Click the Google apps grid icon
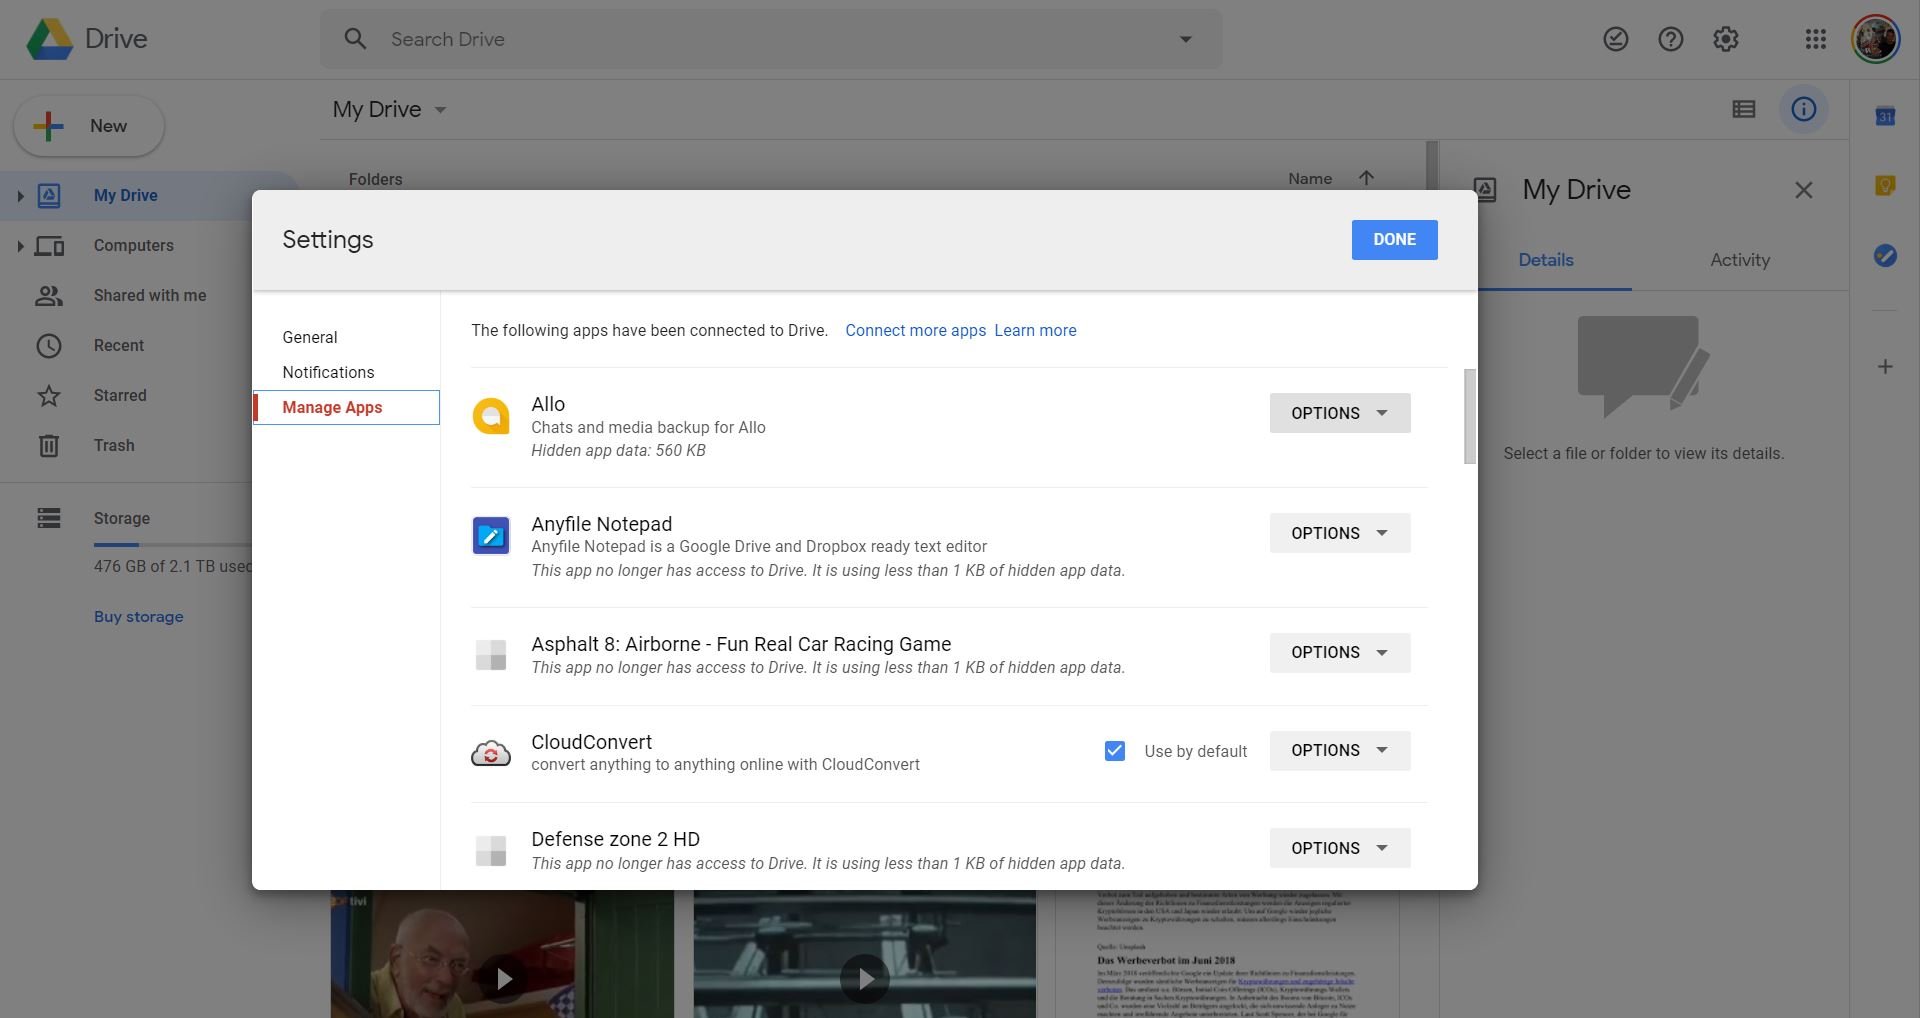 pyautogui.click(x=1815, y=39)
